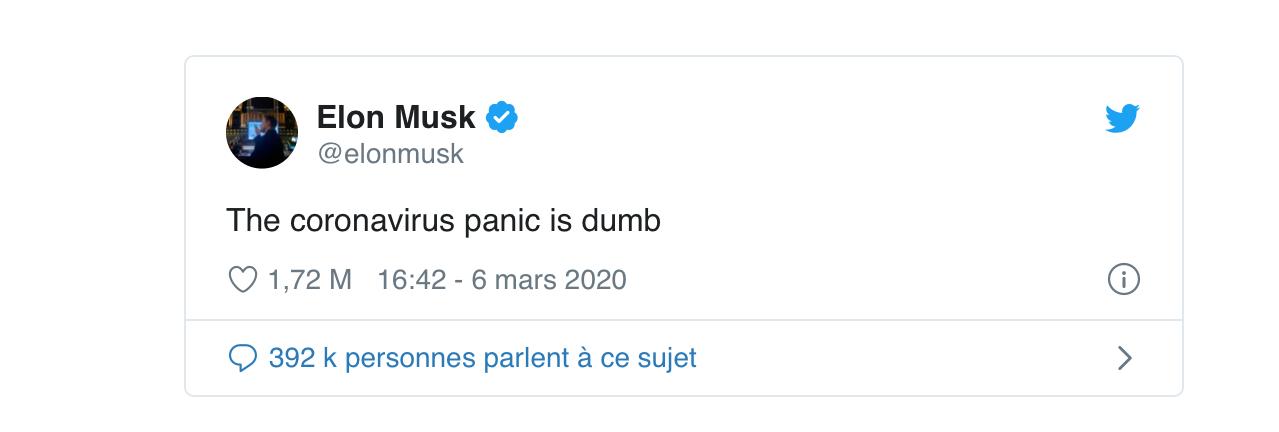
Task: Open Elon Musk's profile picture
Action: coord(262,133)
